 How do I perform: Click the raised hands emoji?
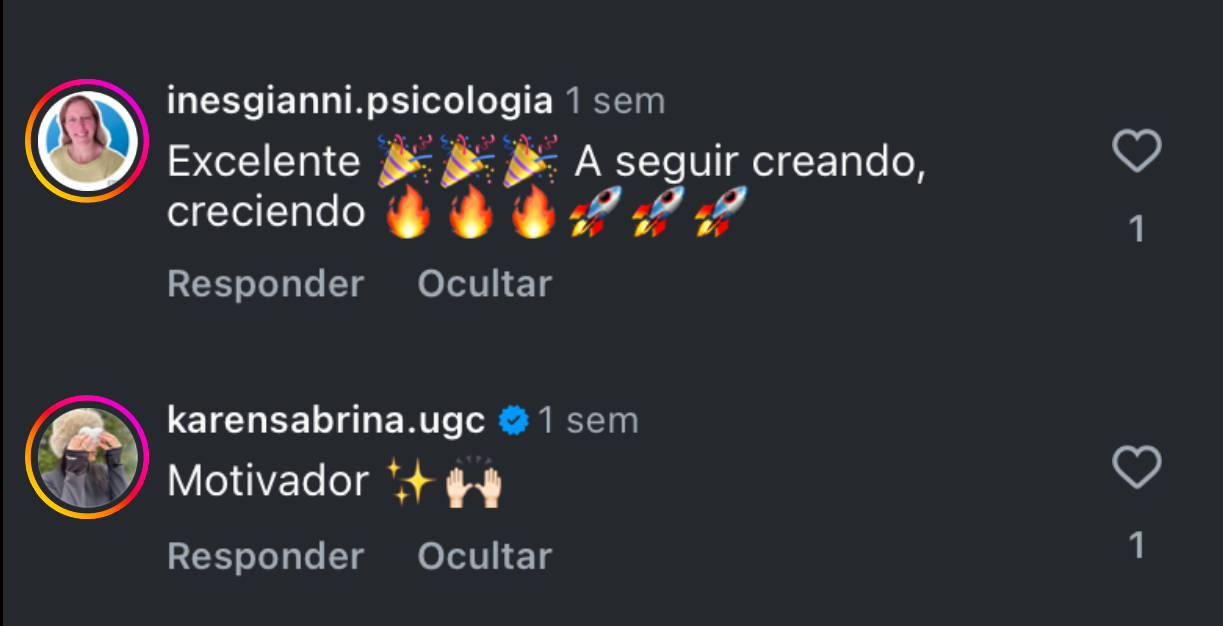tap(473, 482)
